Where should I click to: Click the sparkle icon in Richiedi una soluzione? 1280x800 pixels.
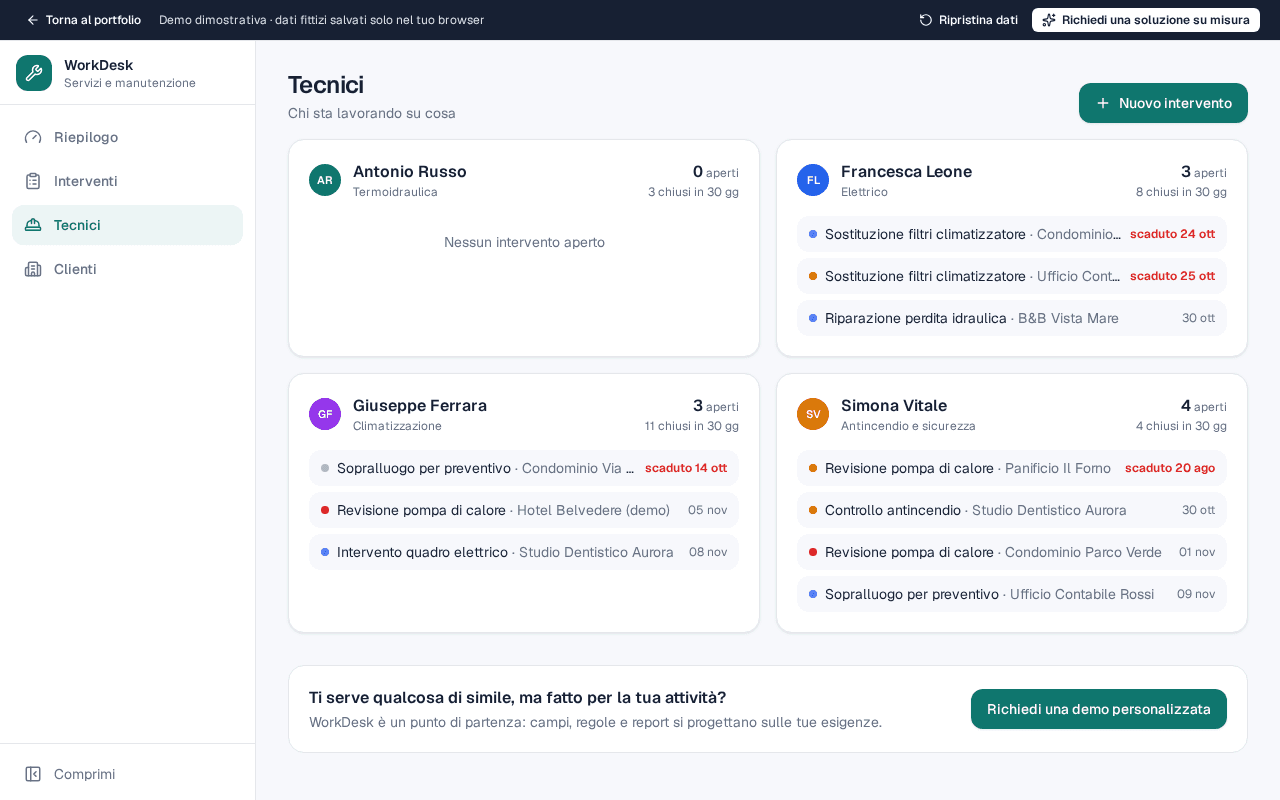coord(1049,20)
